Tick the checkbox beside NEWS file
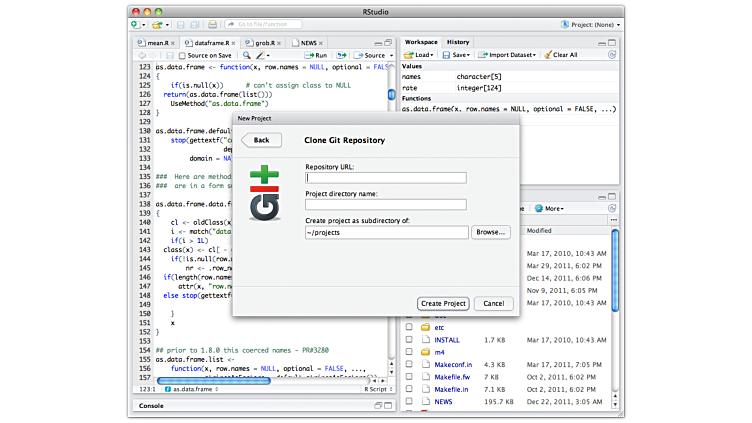The height and width of the screenshot is (423, 752). tap(409, 401)
